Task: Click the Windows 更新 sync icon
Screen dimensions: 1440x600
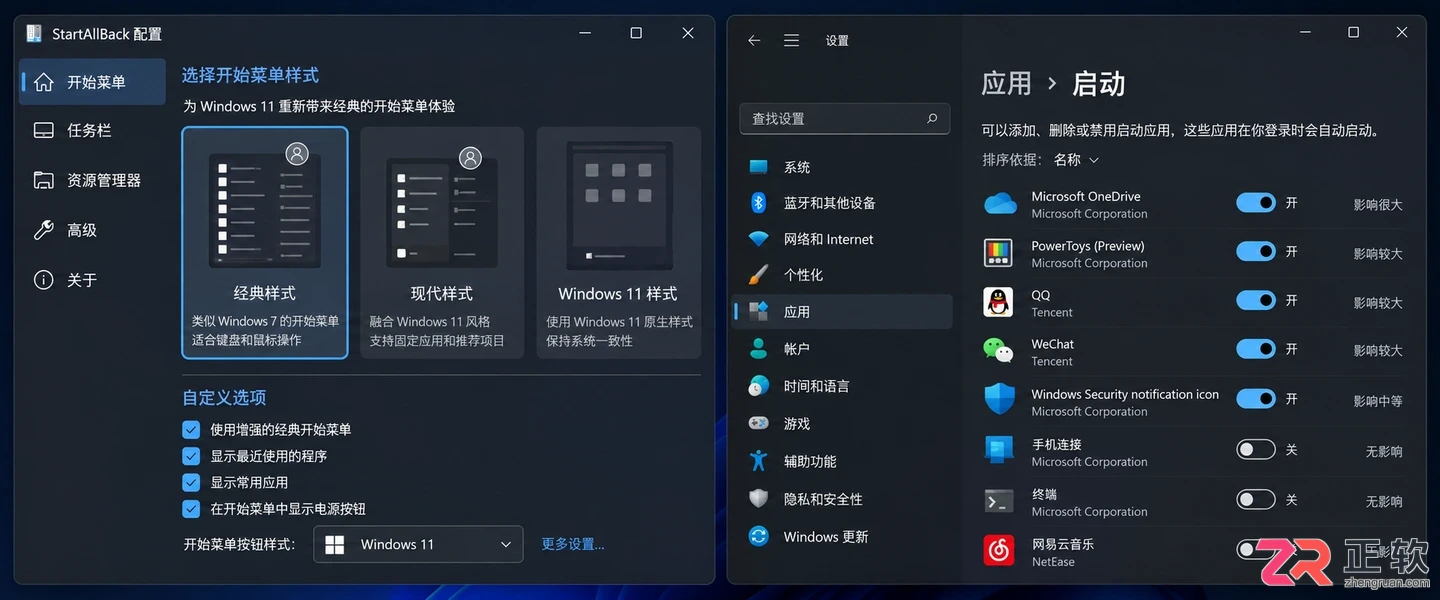Action: tap(759, 536)
